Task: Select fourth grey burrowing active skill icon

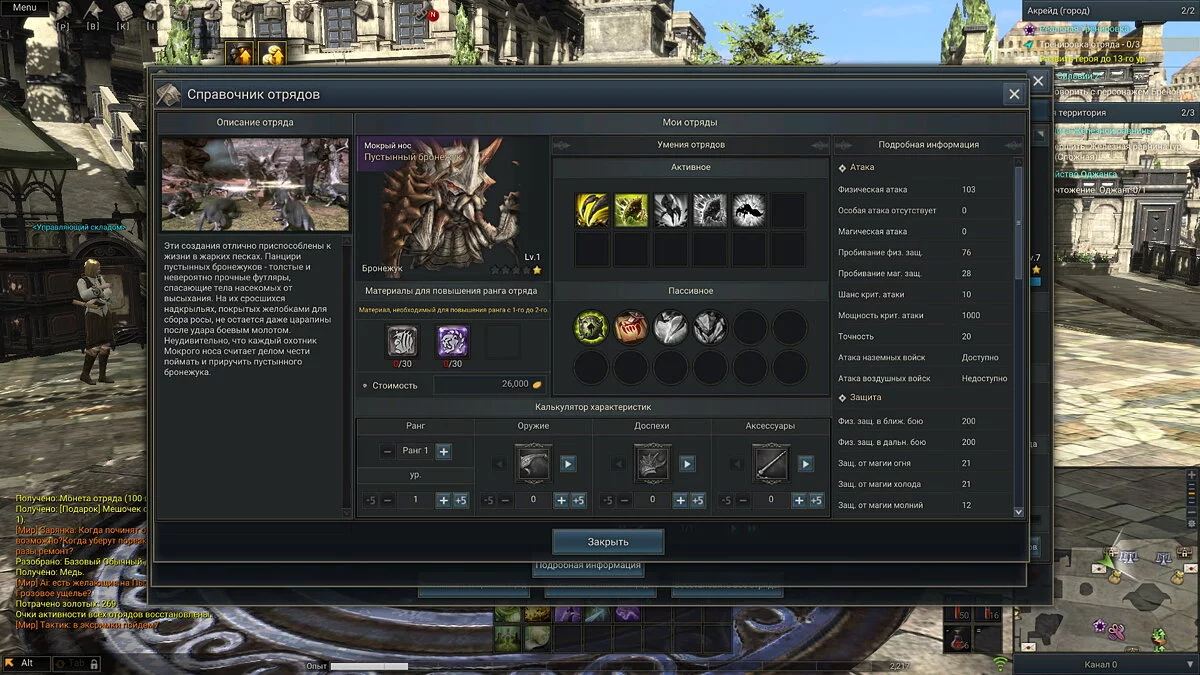Action: (710, 210)
